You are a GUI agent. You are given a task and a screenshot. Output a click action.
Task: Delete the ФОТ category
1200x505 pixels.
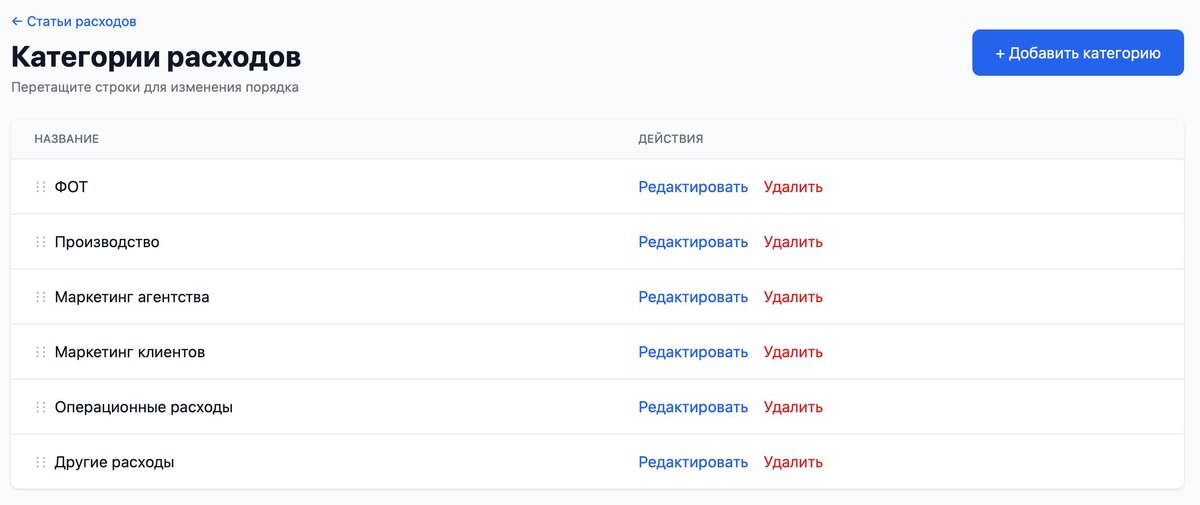[793, 187]
